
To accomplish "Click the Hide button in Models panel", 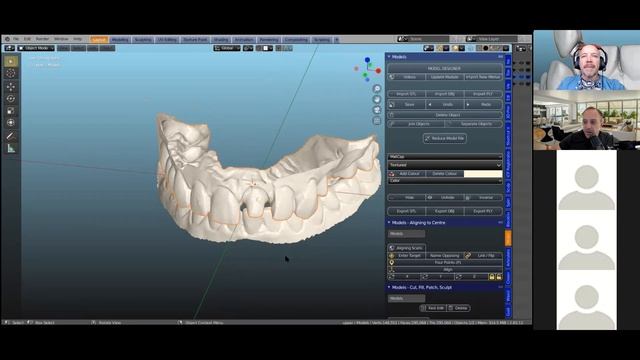I will click(x=407, y=198).
